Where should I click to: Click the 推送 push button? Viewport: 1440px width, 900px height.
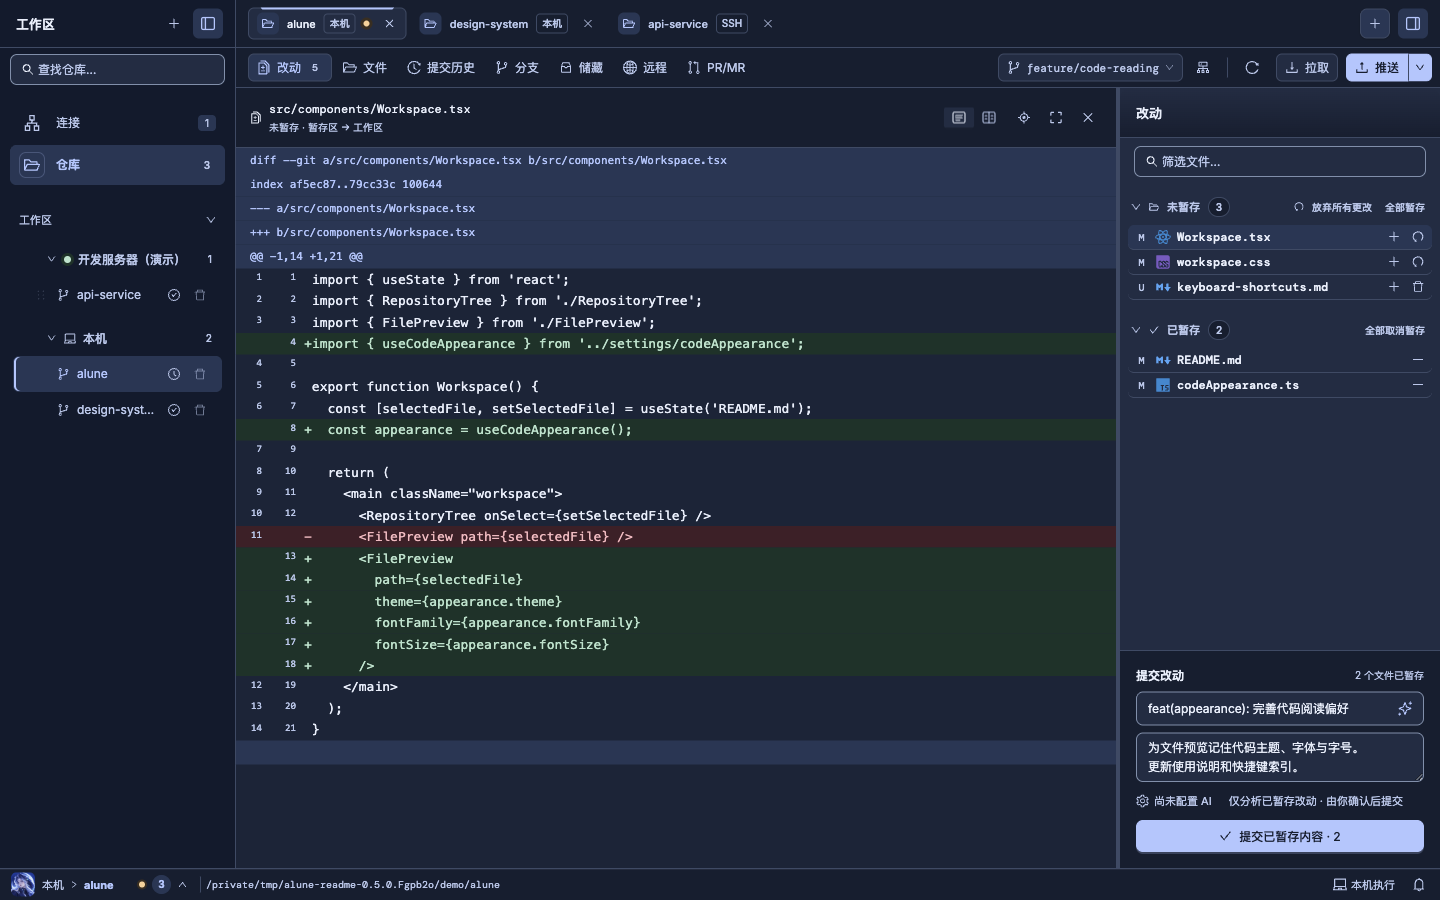(1377, 68)
